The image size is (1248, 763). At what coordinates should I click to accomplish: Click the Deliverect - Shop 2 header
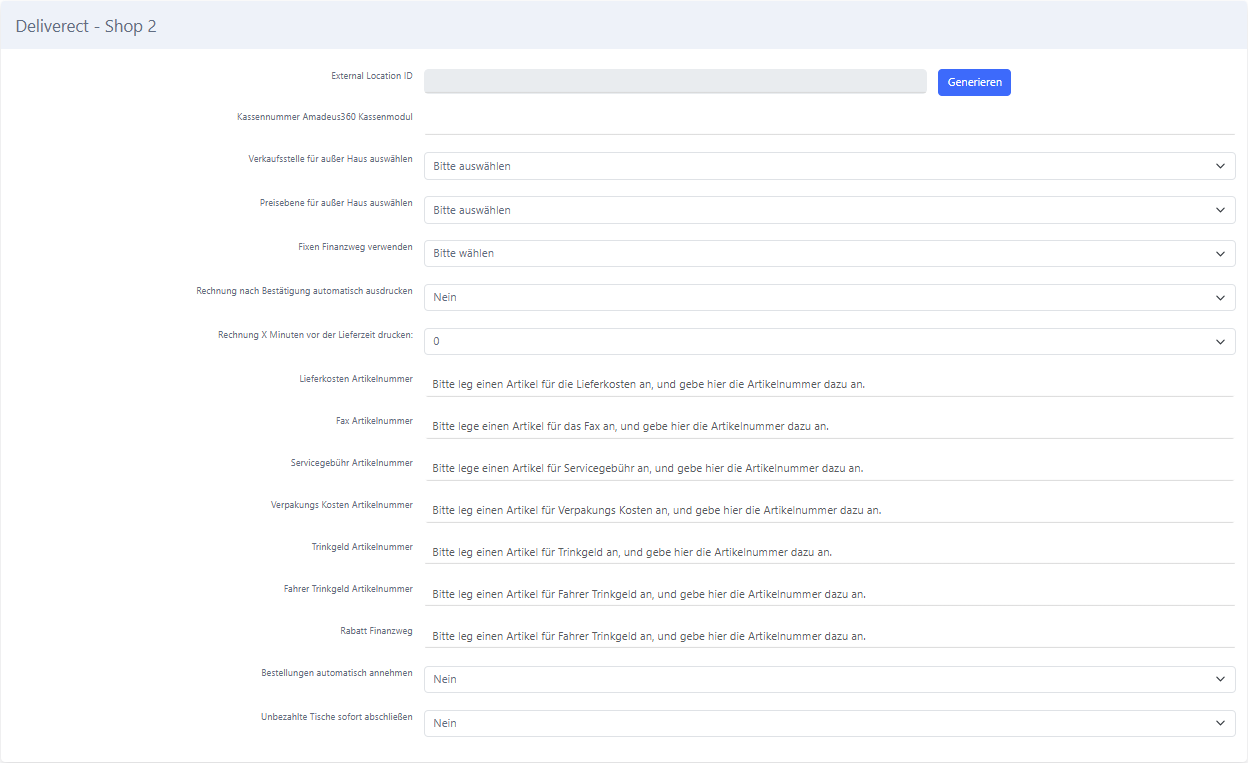coord(86,26)
